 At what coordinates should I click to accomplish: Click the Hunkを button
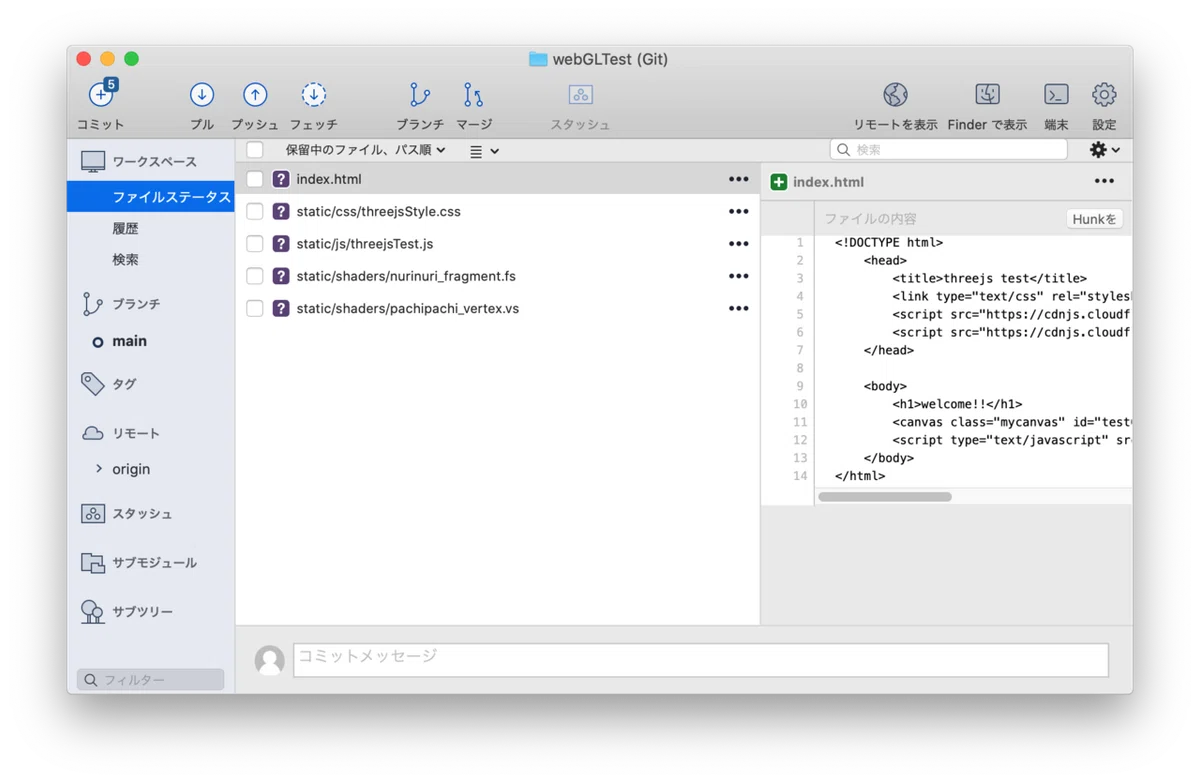pyautogui.click(x=1094, y=219)
